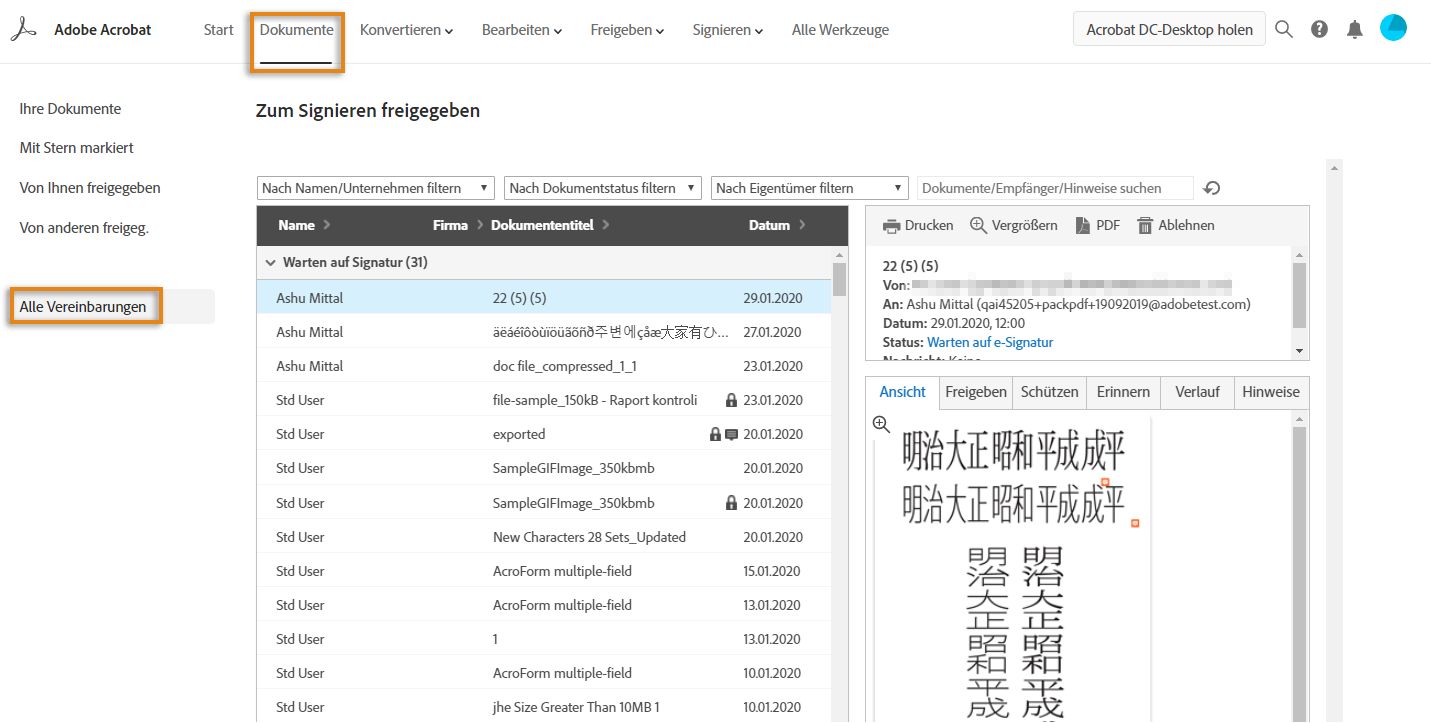1431x723 pixels.
Task: Open Ihre Dokumente in sidebar
Action: [x=70, y=109]
